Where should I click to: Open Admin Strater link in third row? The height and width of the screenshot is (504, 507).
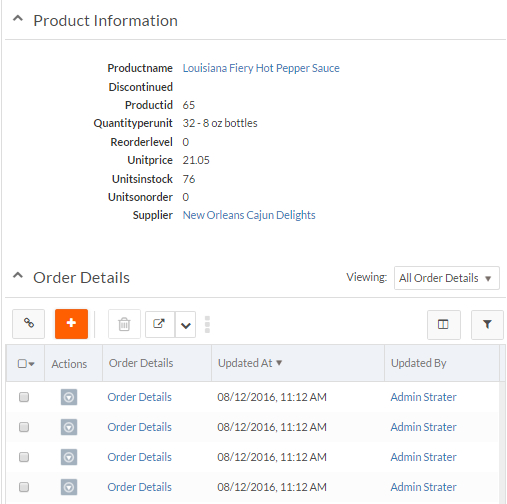[423, 457]
